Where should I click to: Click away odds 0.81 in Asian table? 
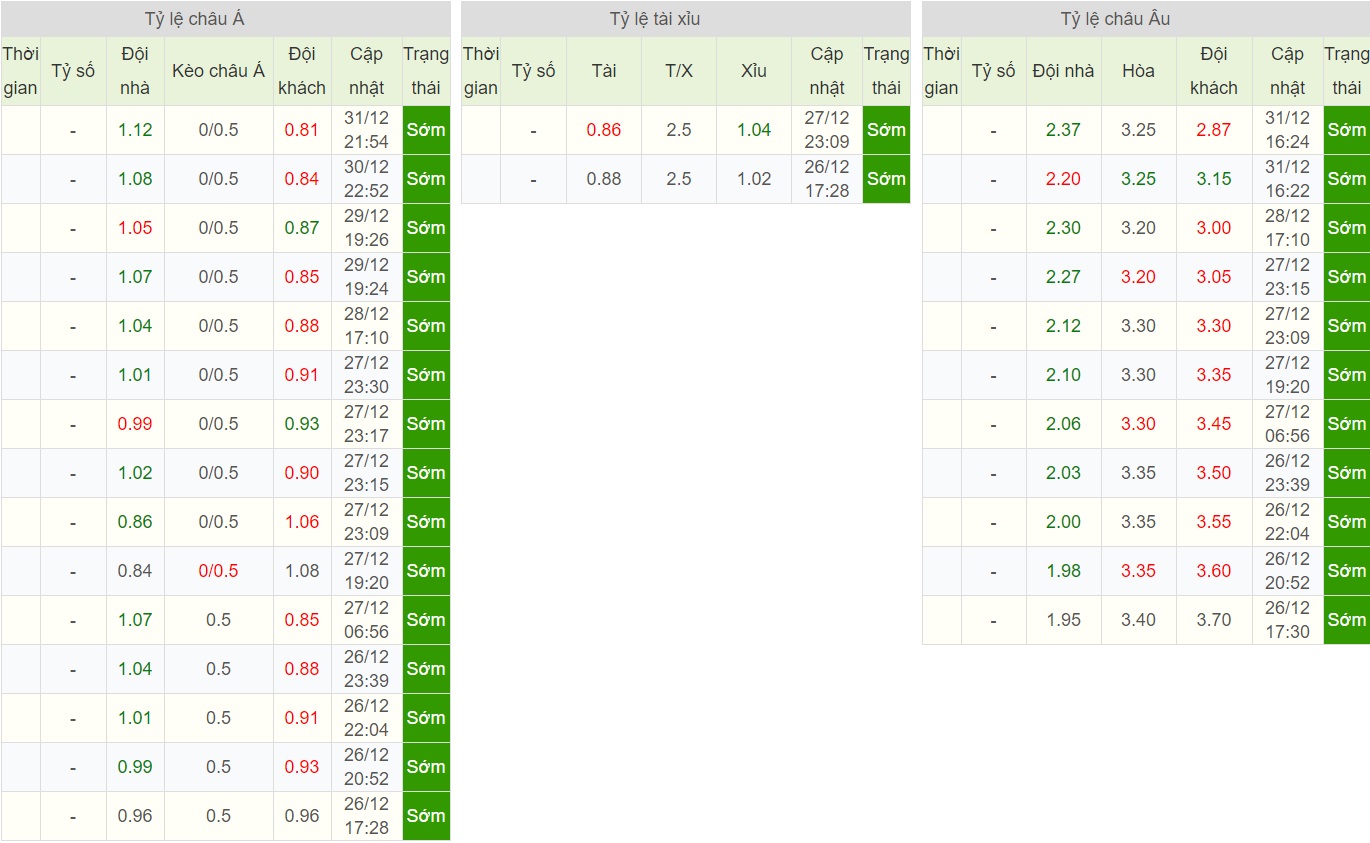point(302,130)
